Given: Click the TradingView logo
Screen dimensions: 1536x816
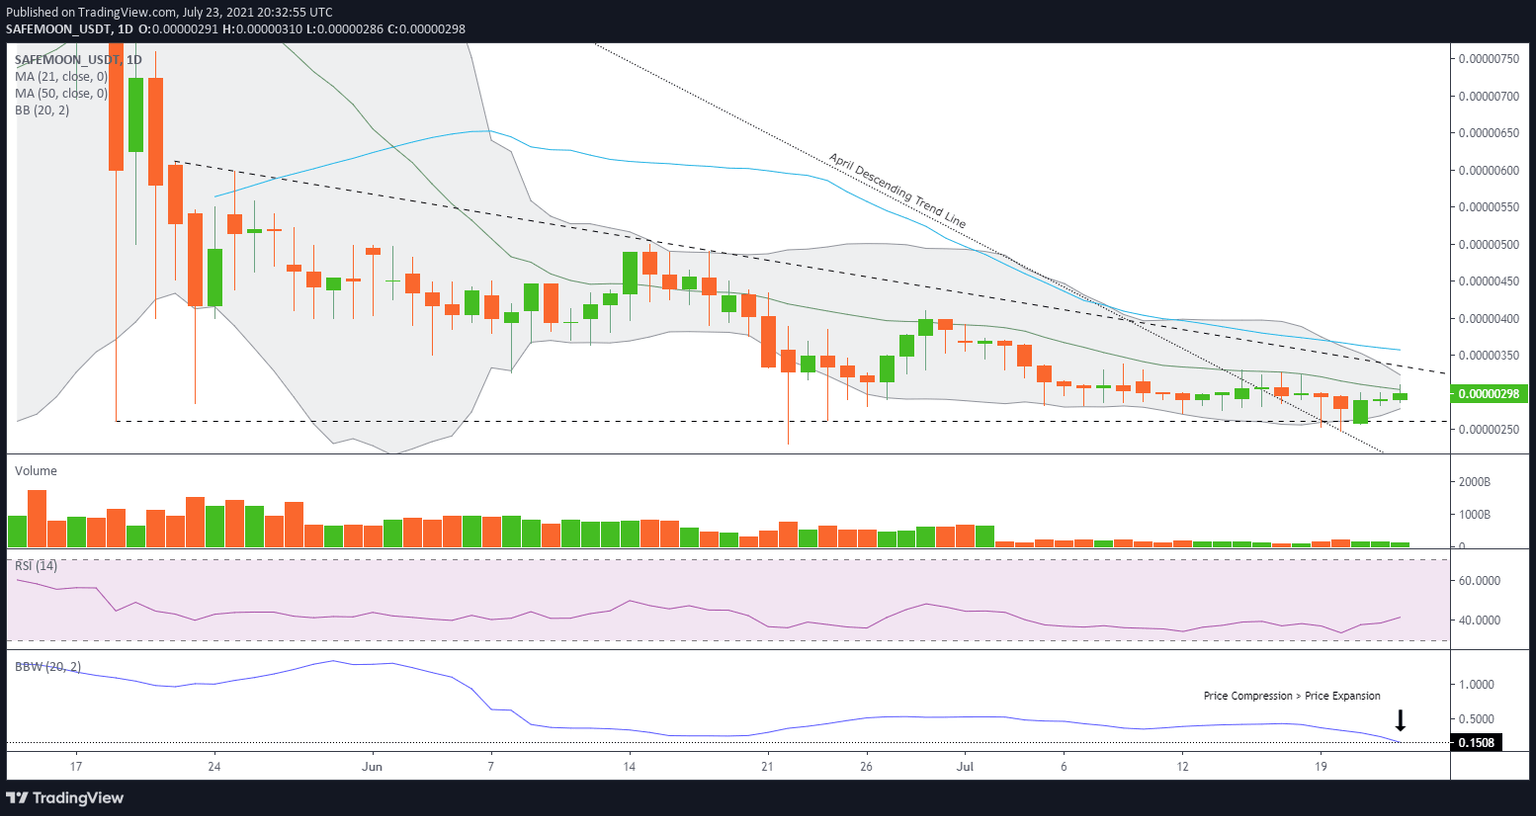Looking at the screenshot, I should tap(67, 798).
